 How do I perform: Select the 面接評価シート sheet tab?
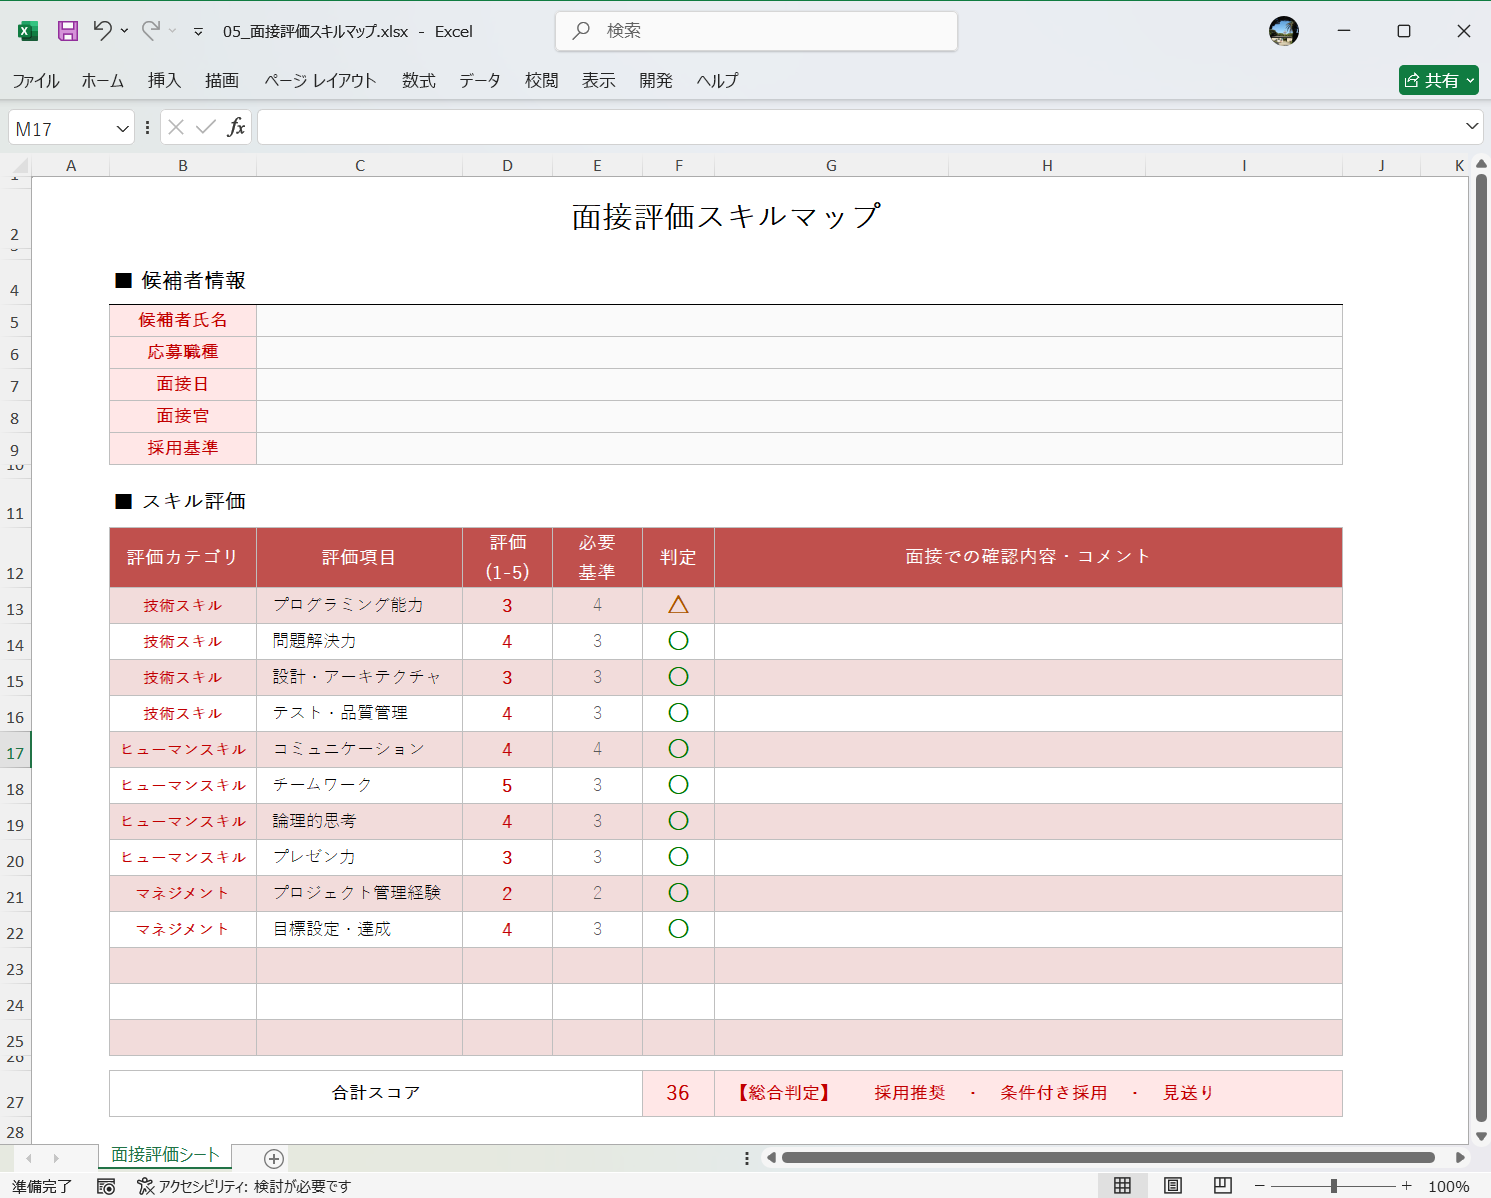click(164, 1155)
